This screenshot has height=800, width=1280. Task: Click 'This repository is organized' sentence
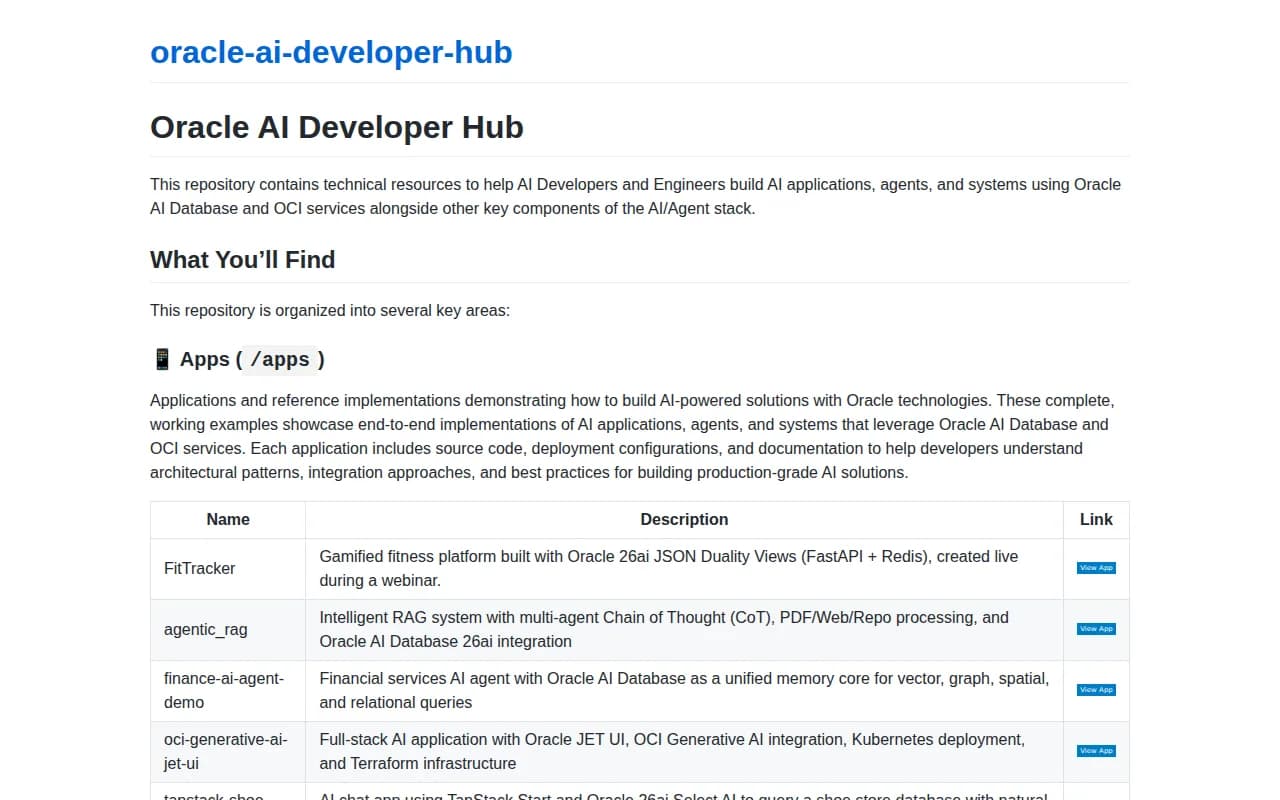[330, 310]
